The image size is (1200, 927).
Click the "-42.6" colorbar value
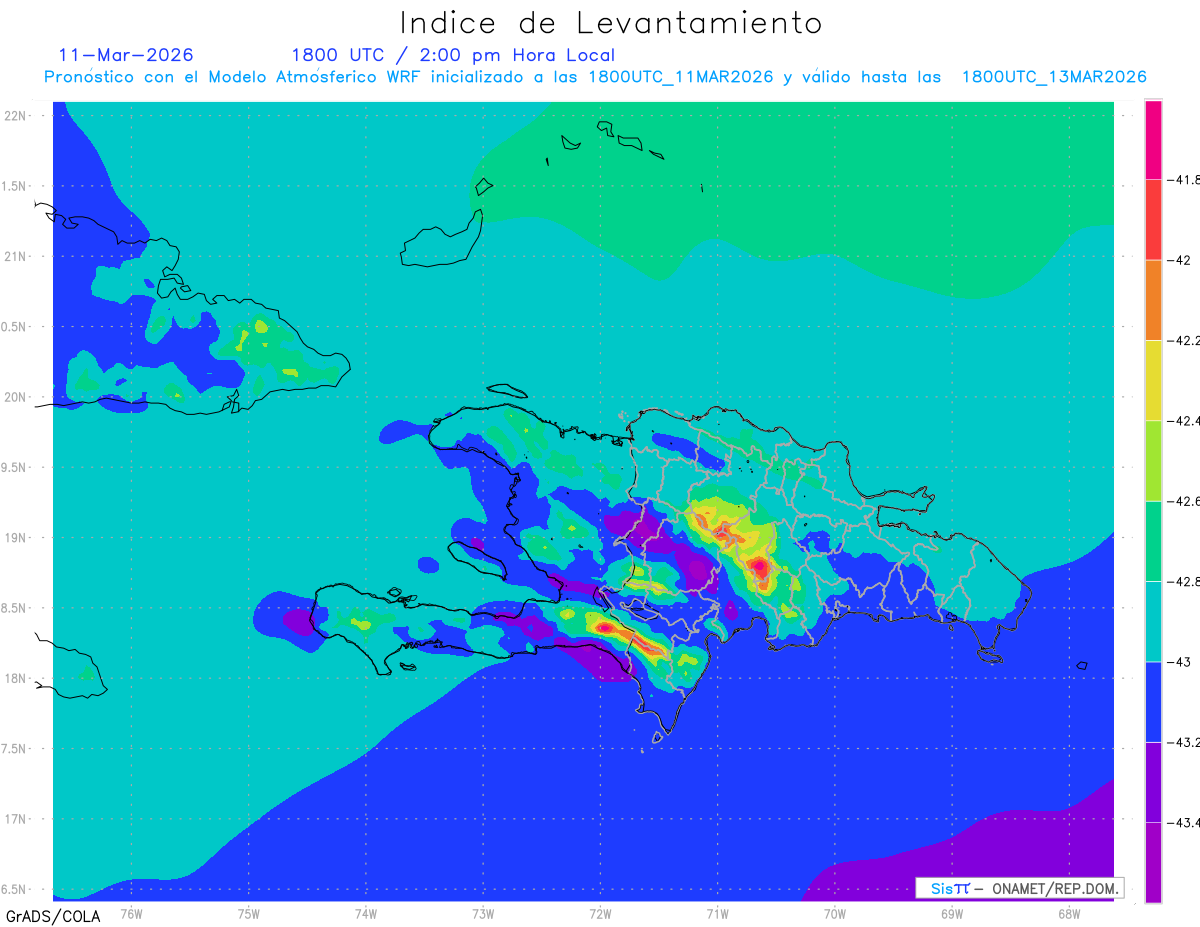tap(1183, 501)
